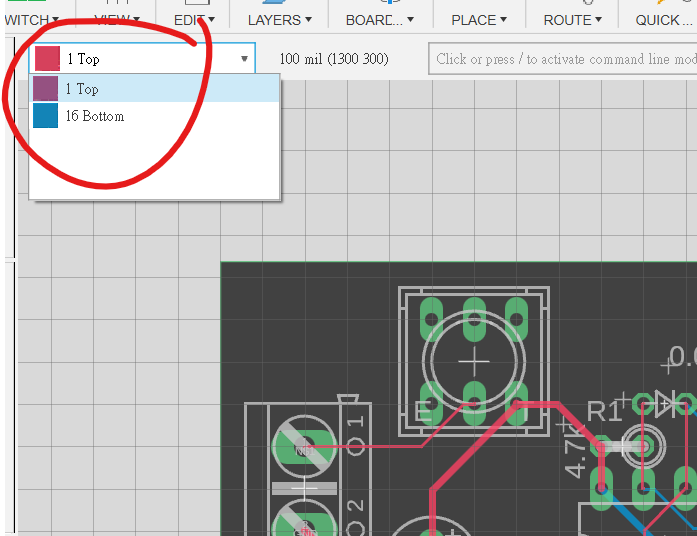This screenshot has width=697, height=536.
Task: Click the red current-layer color swatch
Action: [47, 60]
